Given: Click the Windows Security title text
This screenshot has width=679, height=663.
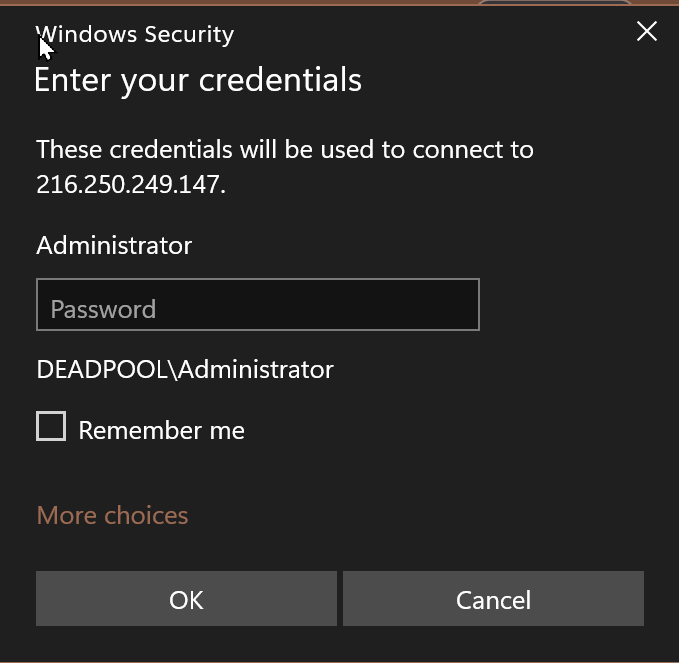Looking at the screenshot, I should [135, 34].
